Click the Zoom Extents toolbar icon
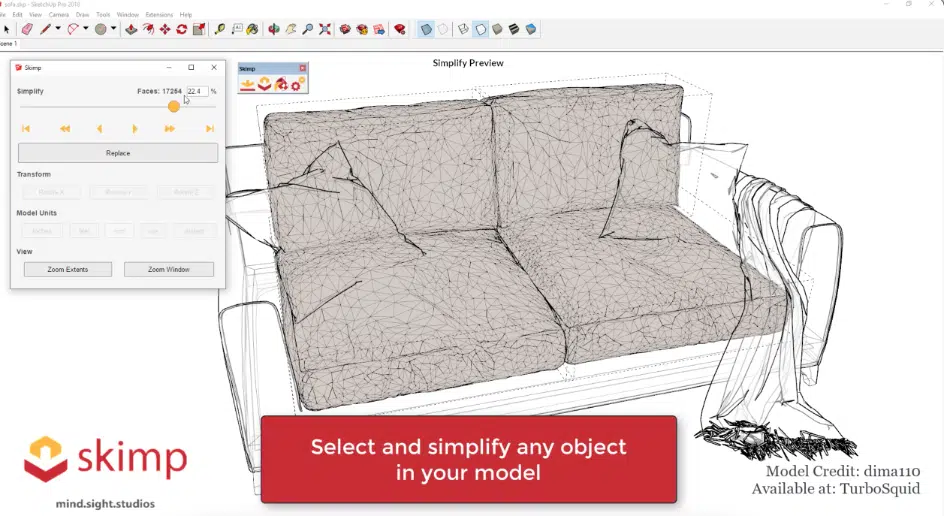 (325, 29)
